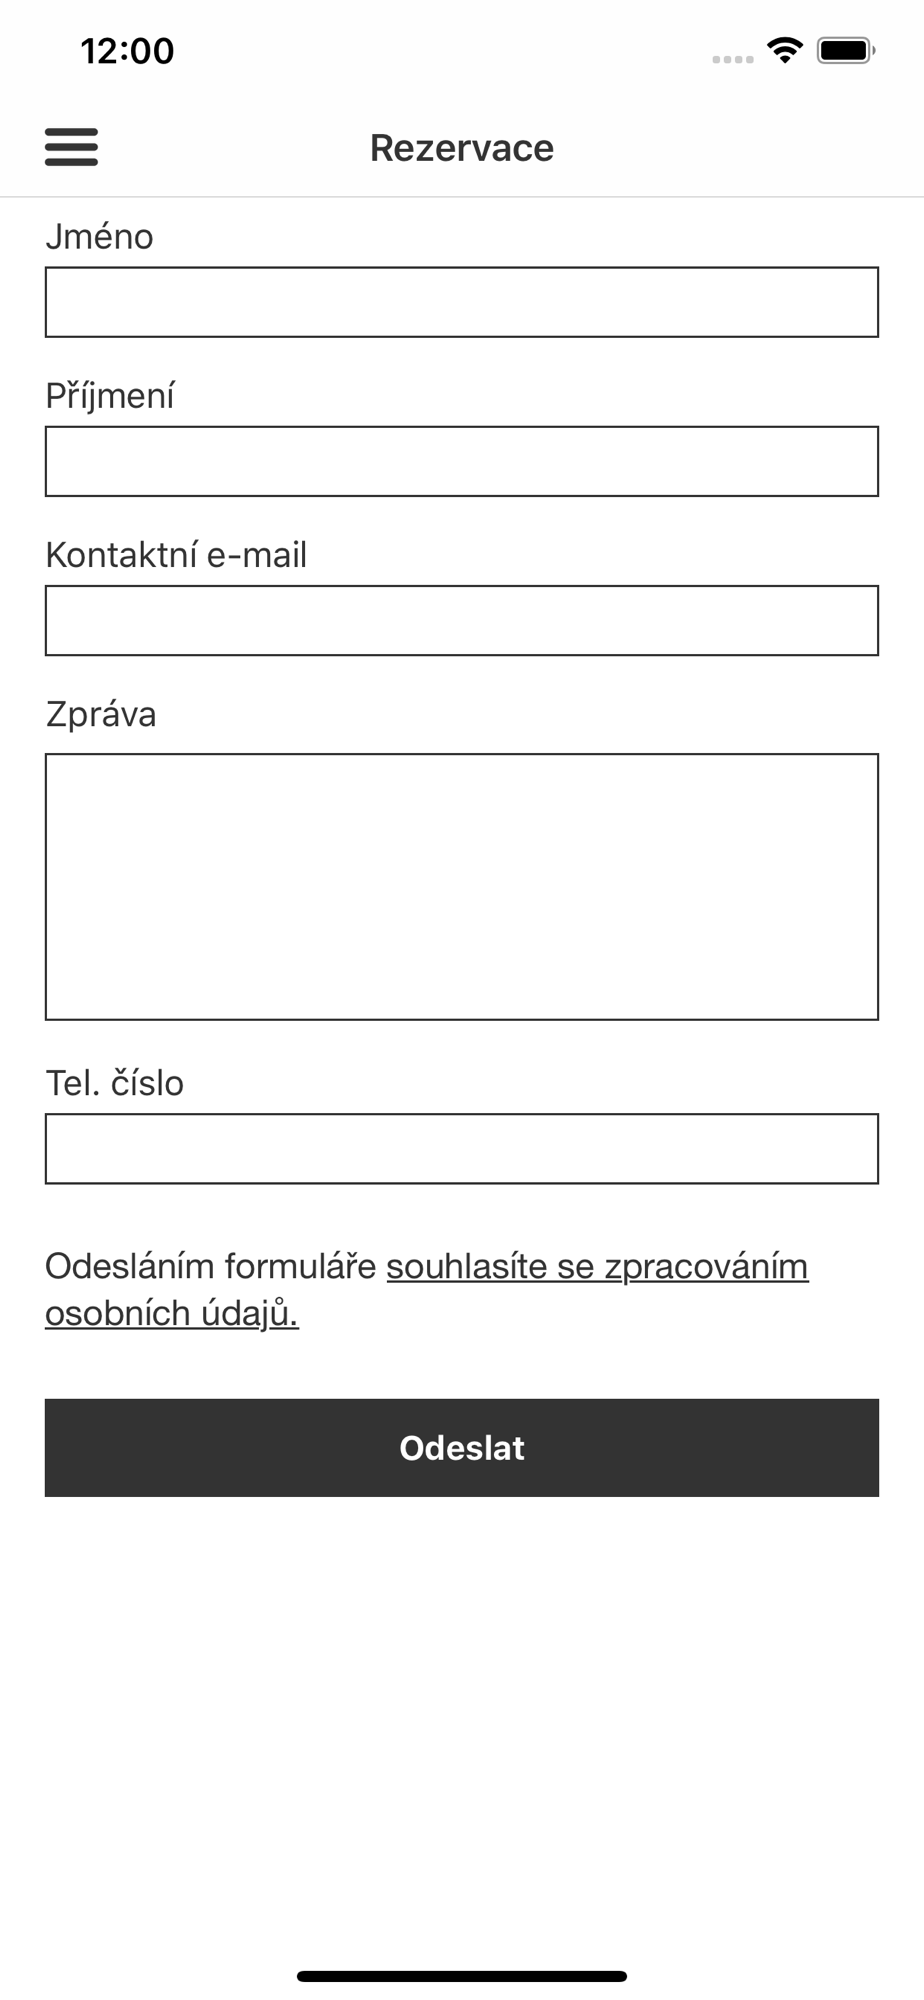Tap the cellular signal dots
Viewport: 924px width, 2000px height.
click(x=733, y=60)
